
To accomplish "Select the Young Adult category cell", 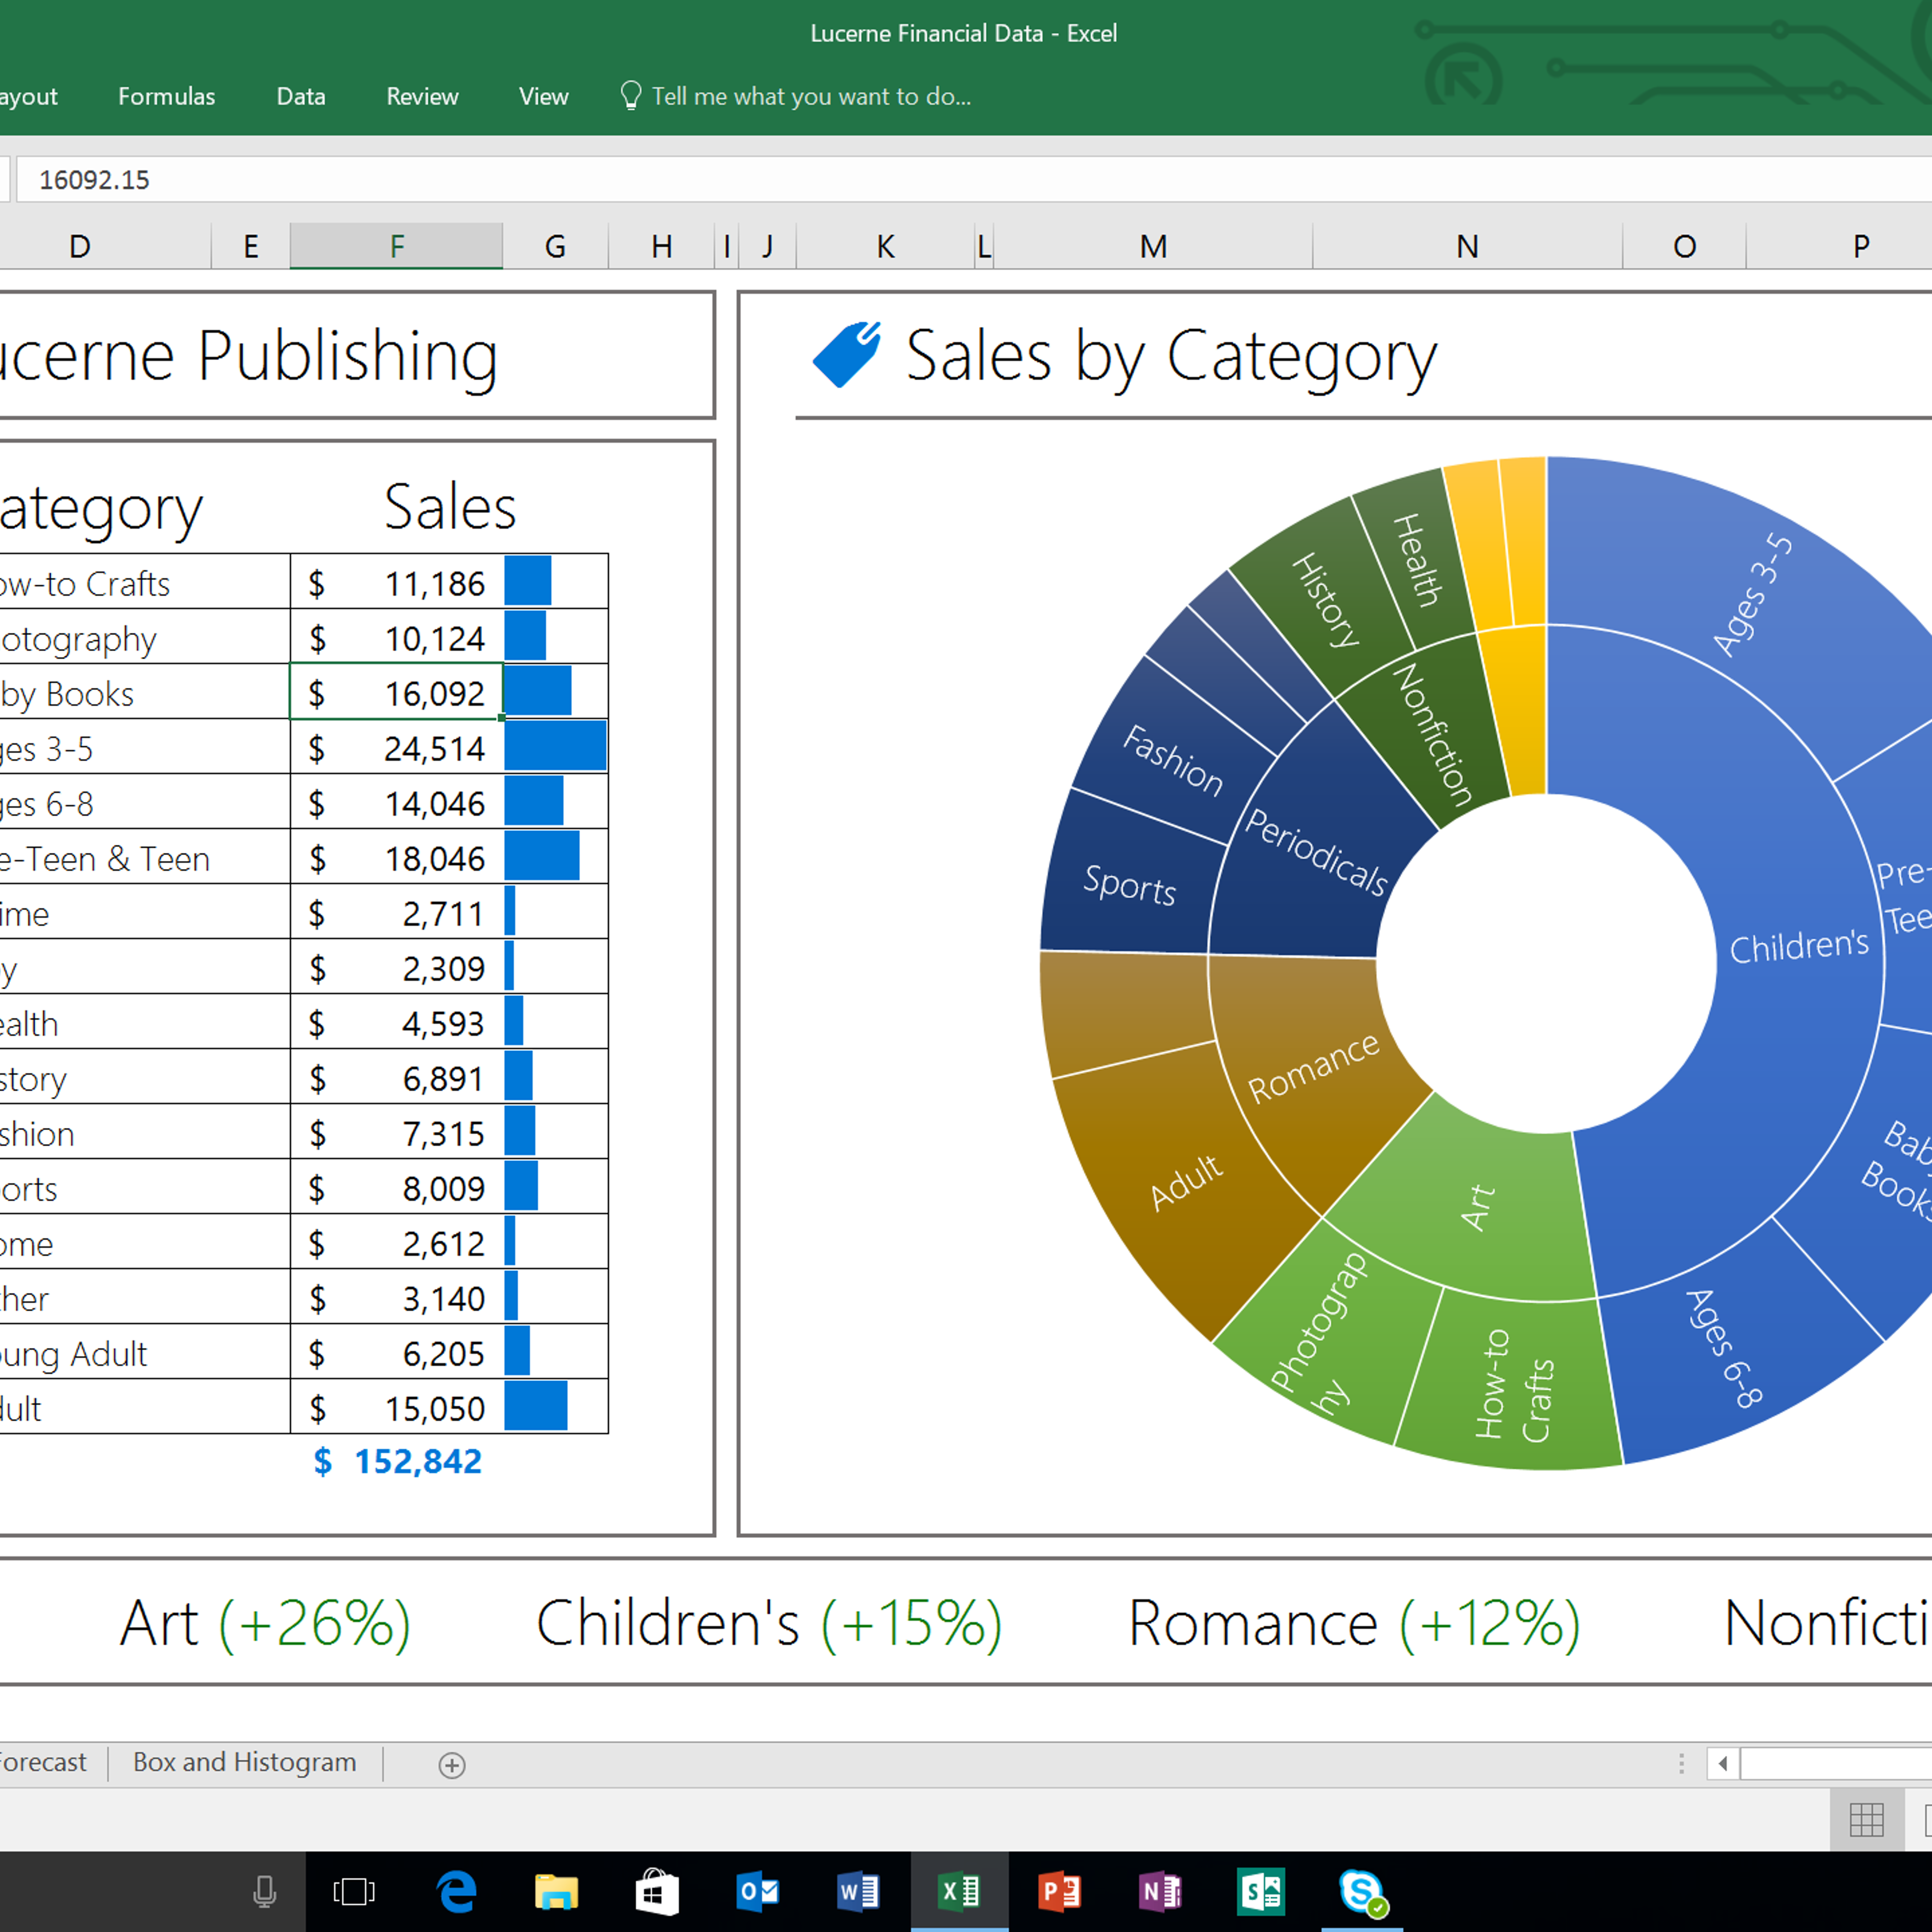I will (x=144, y=1352).
